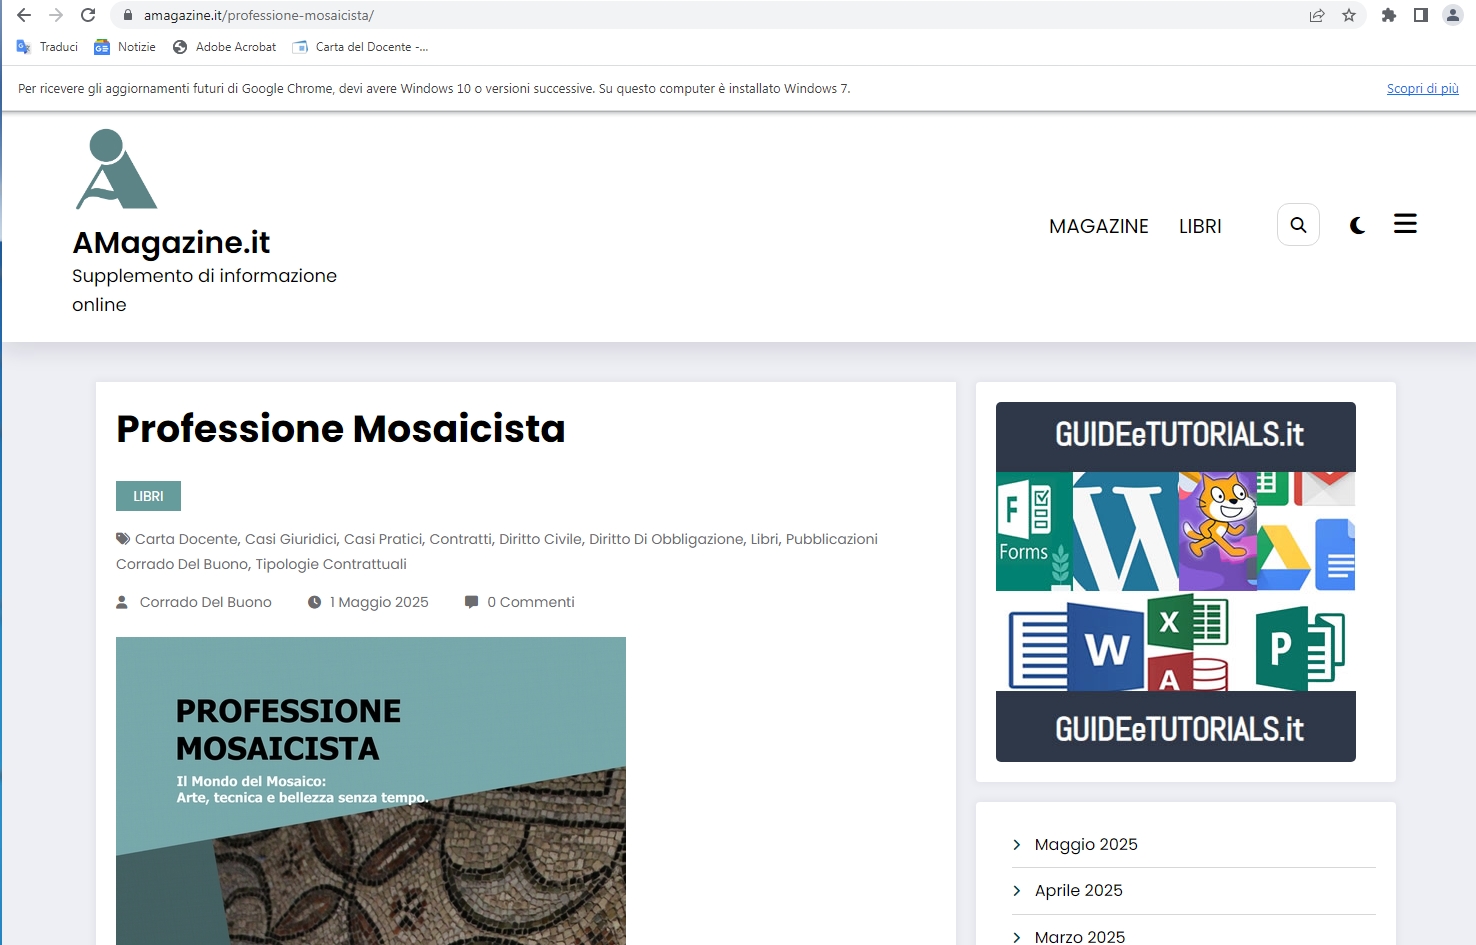Expand the Maggio 2025 archive
The width and height of the screenshot is (1476, 945).
1085,844
